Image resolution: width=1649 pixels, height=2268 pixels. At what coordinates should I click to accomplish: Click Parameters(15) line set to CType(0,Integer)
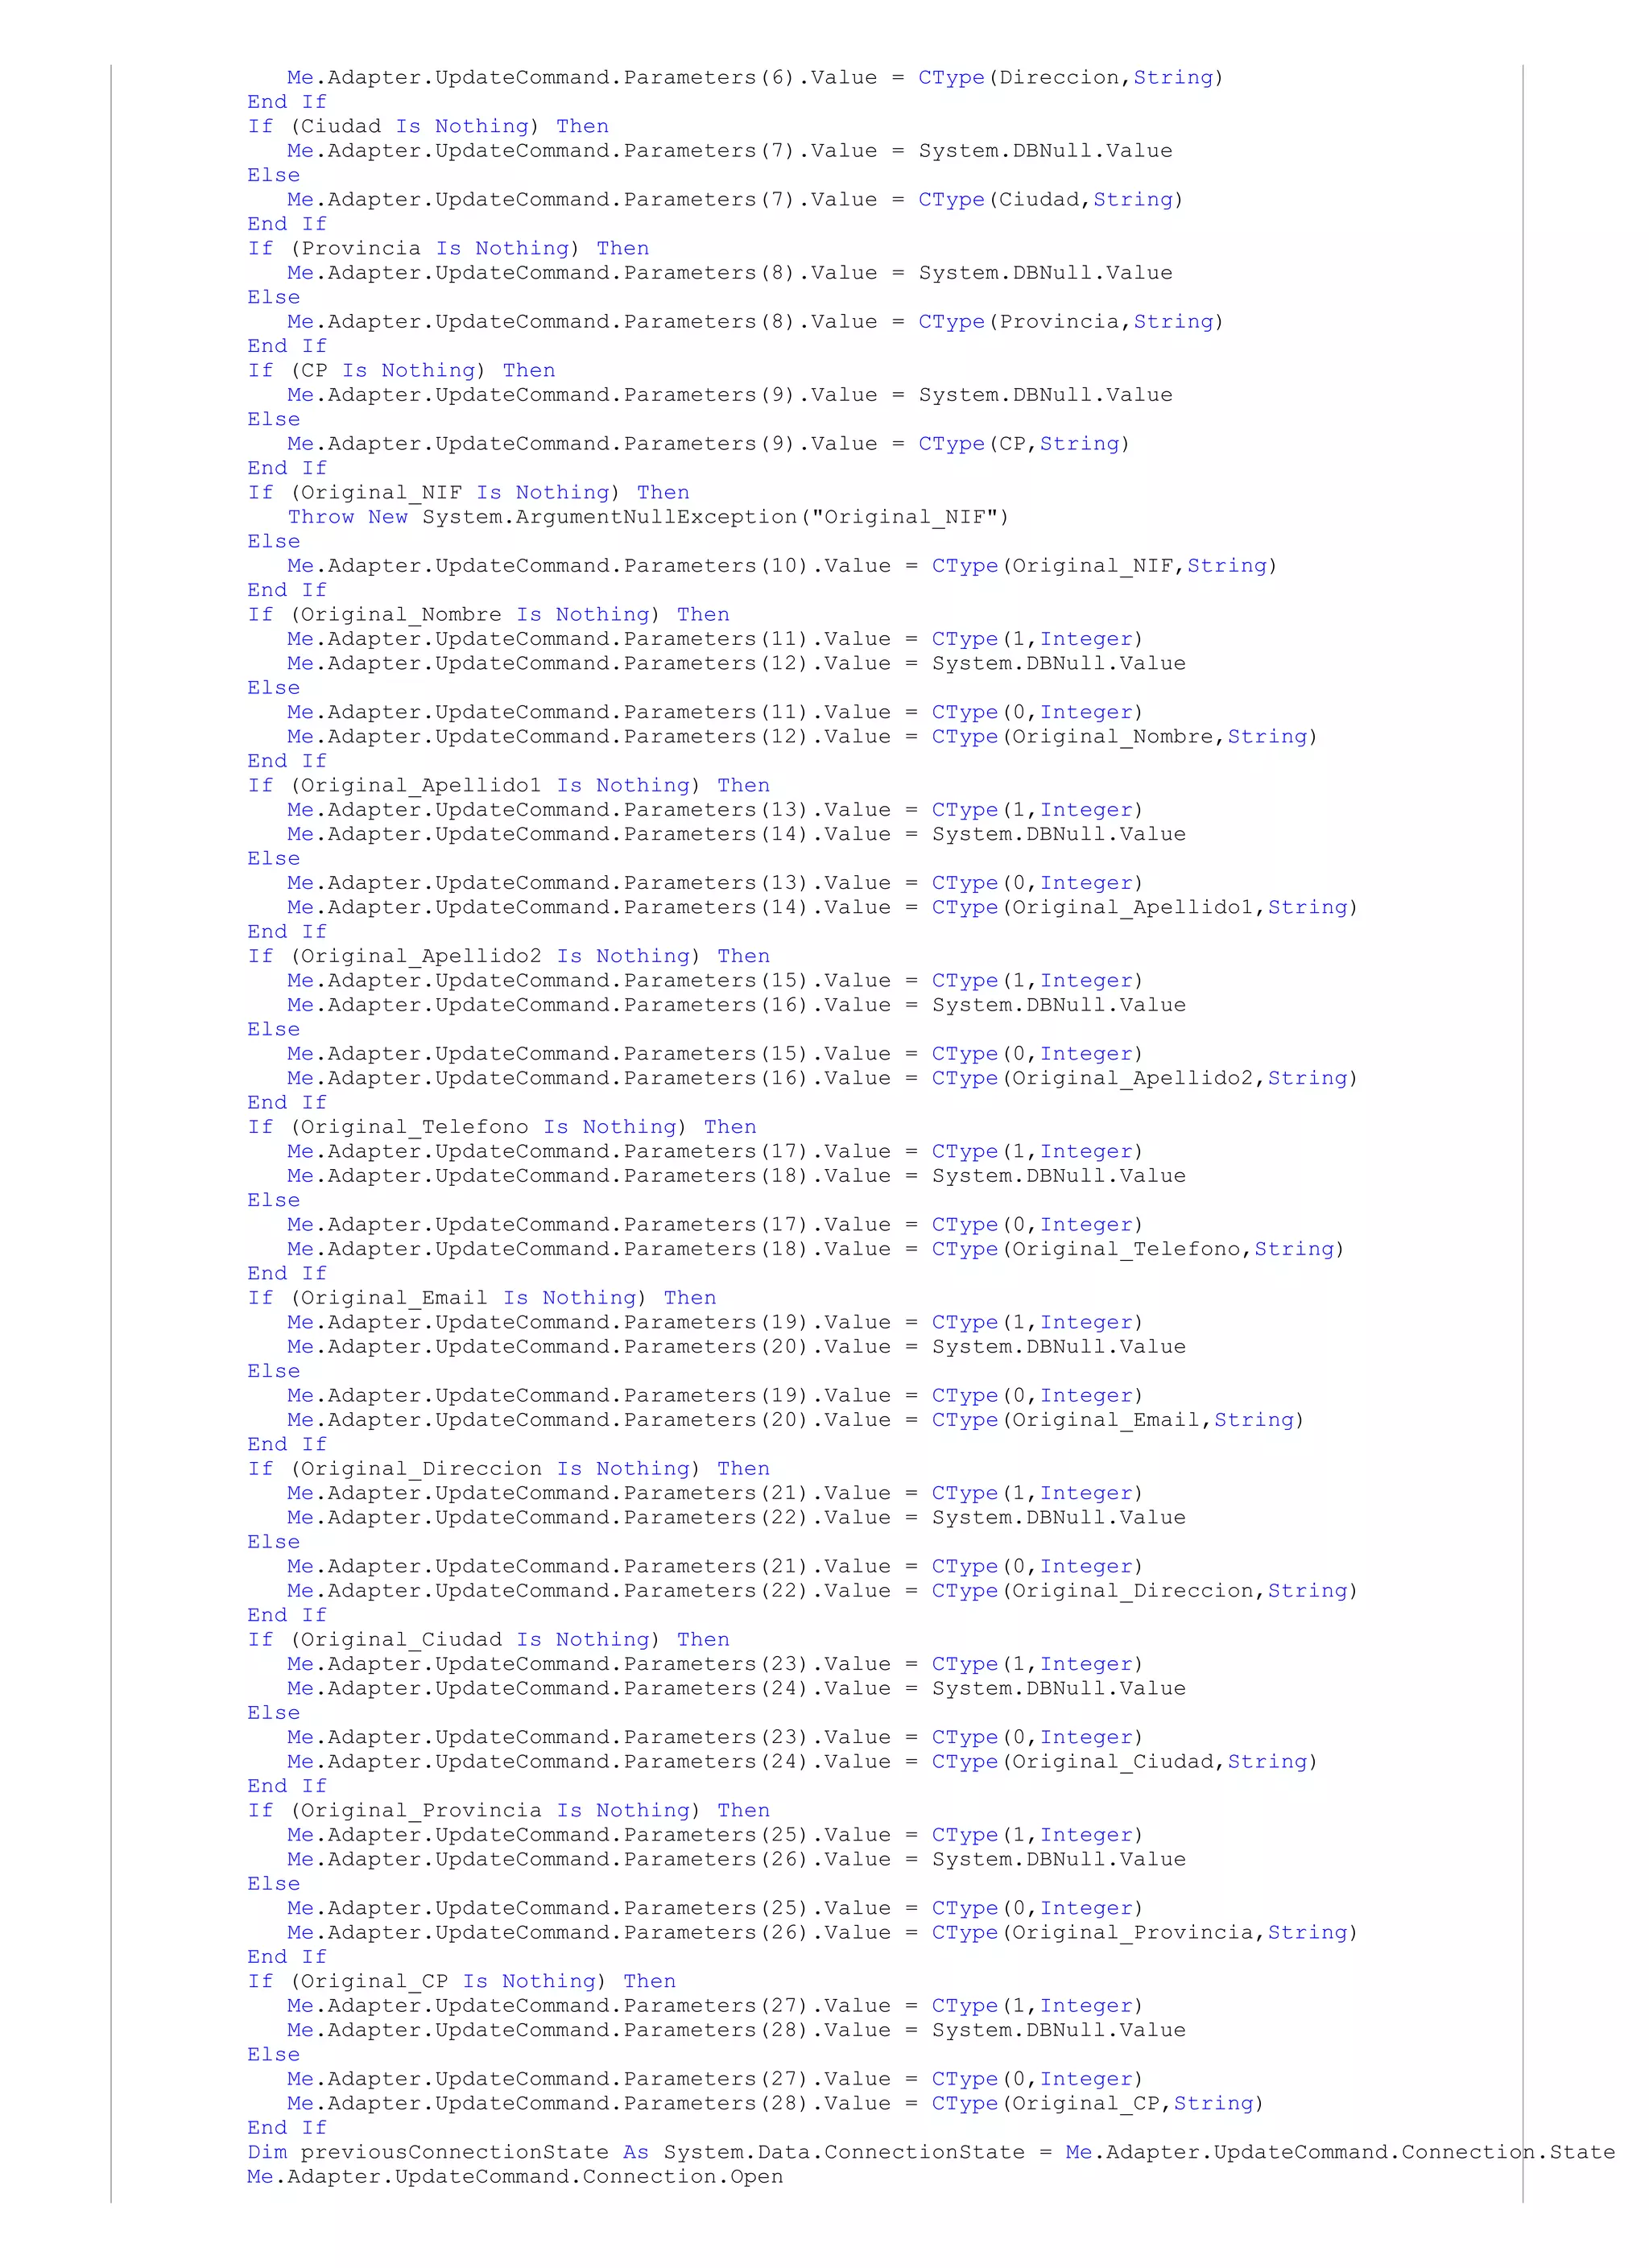pos(715,1054)
